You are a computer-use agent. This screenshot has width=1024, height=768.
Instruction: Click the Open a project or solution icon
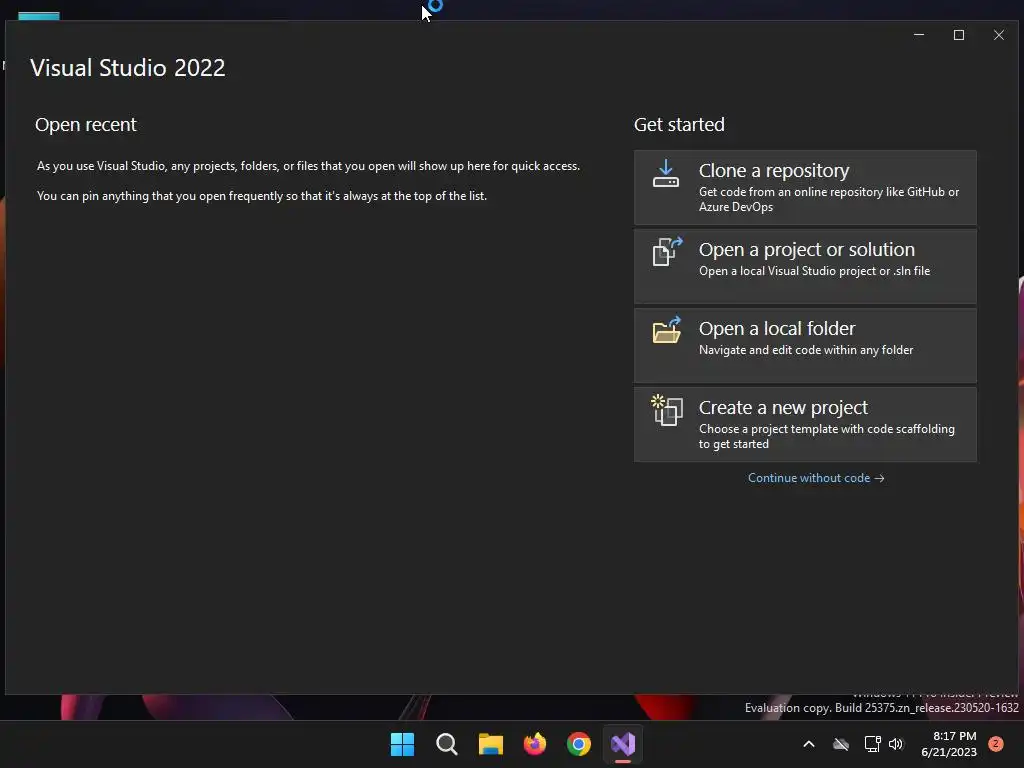pyautogui.click(x=667, y=251)
